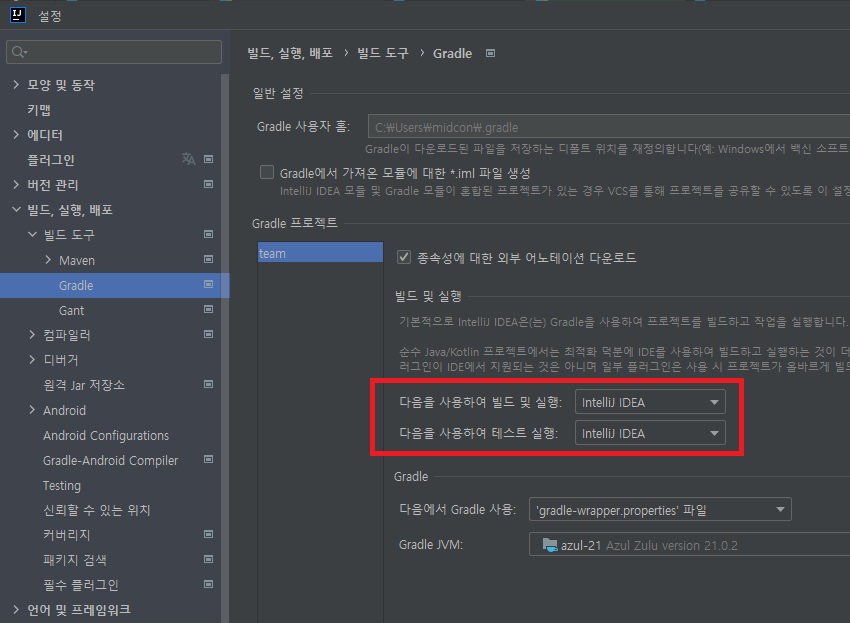
Task: Open Testing settings page
Action: coord(62,486)
